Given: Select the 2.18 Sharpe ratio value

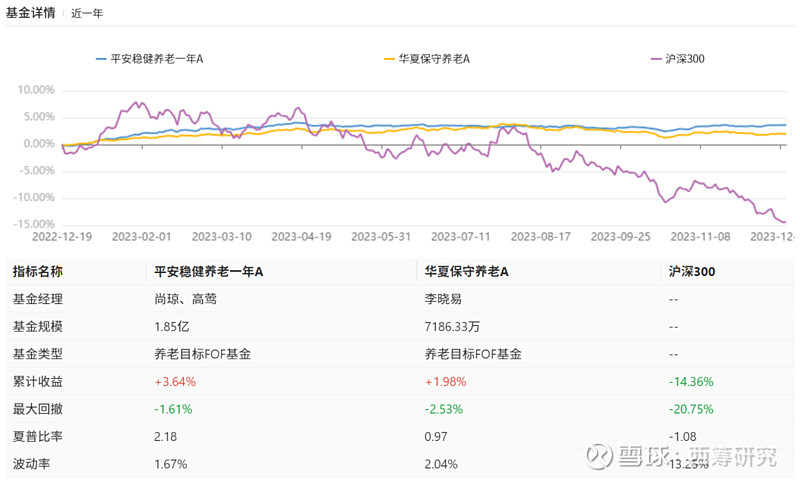Looking at the screenshot, I should pos(165,437).
